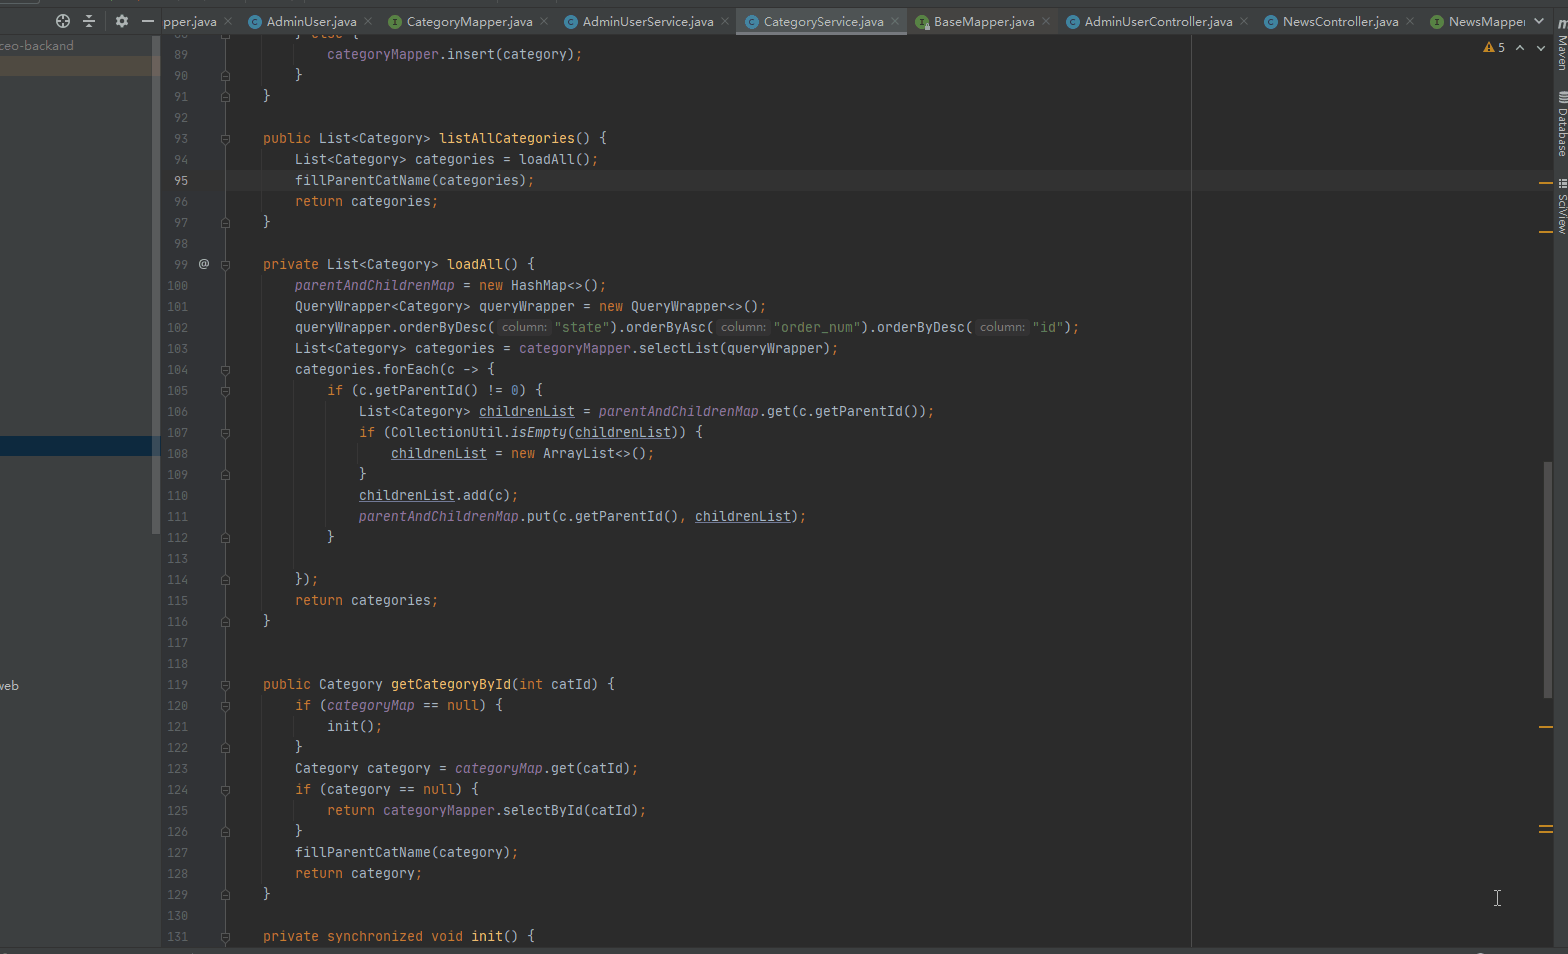Close the AdminUser.java tab
The width and height of the screenshot is (1568, 954).
[368, 21]
